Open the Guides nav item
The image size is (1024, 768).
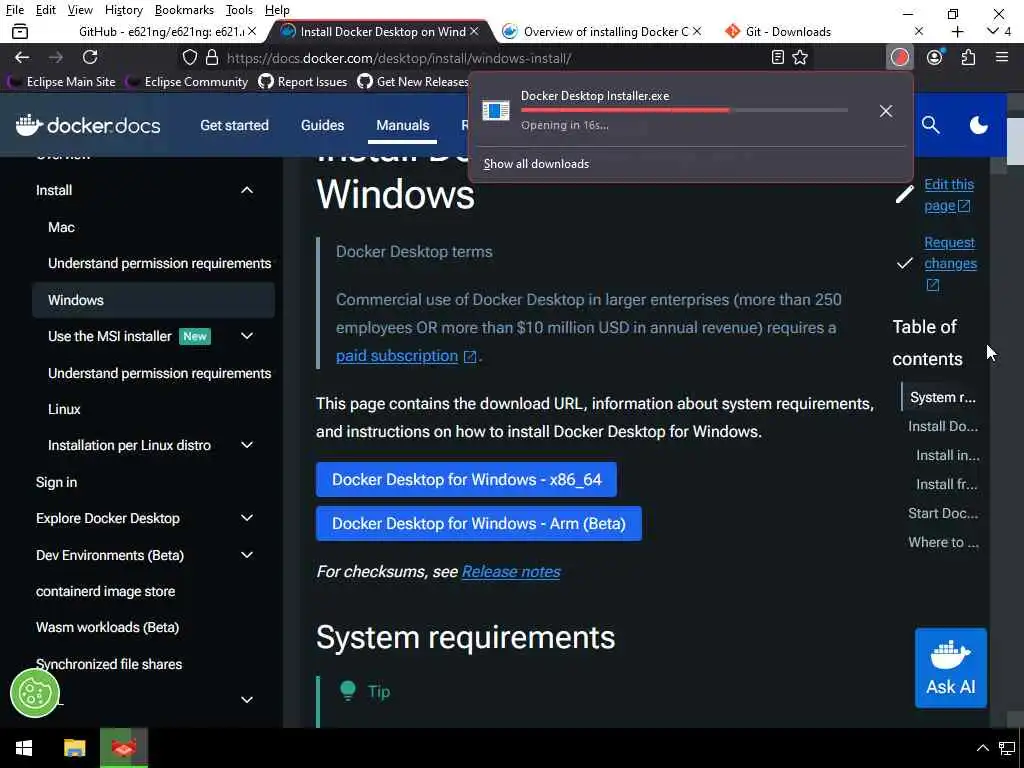pyautogui.click(x=323, y=125)
